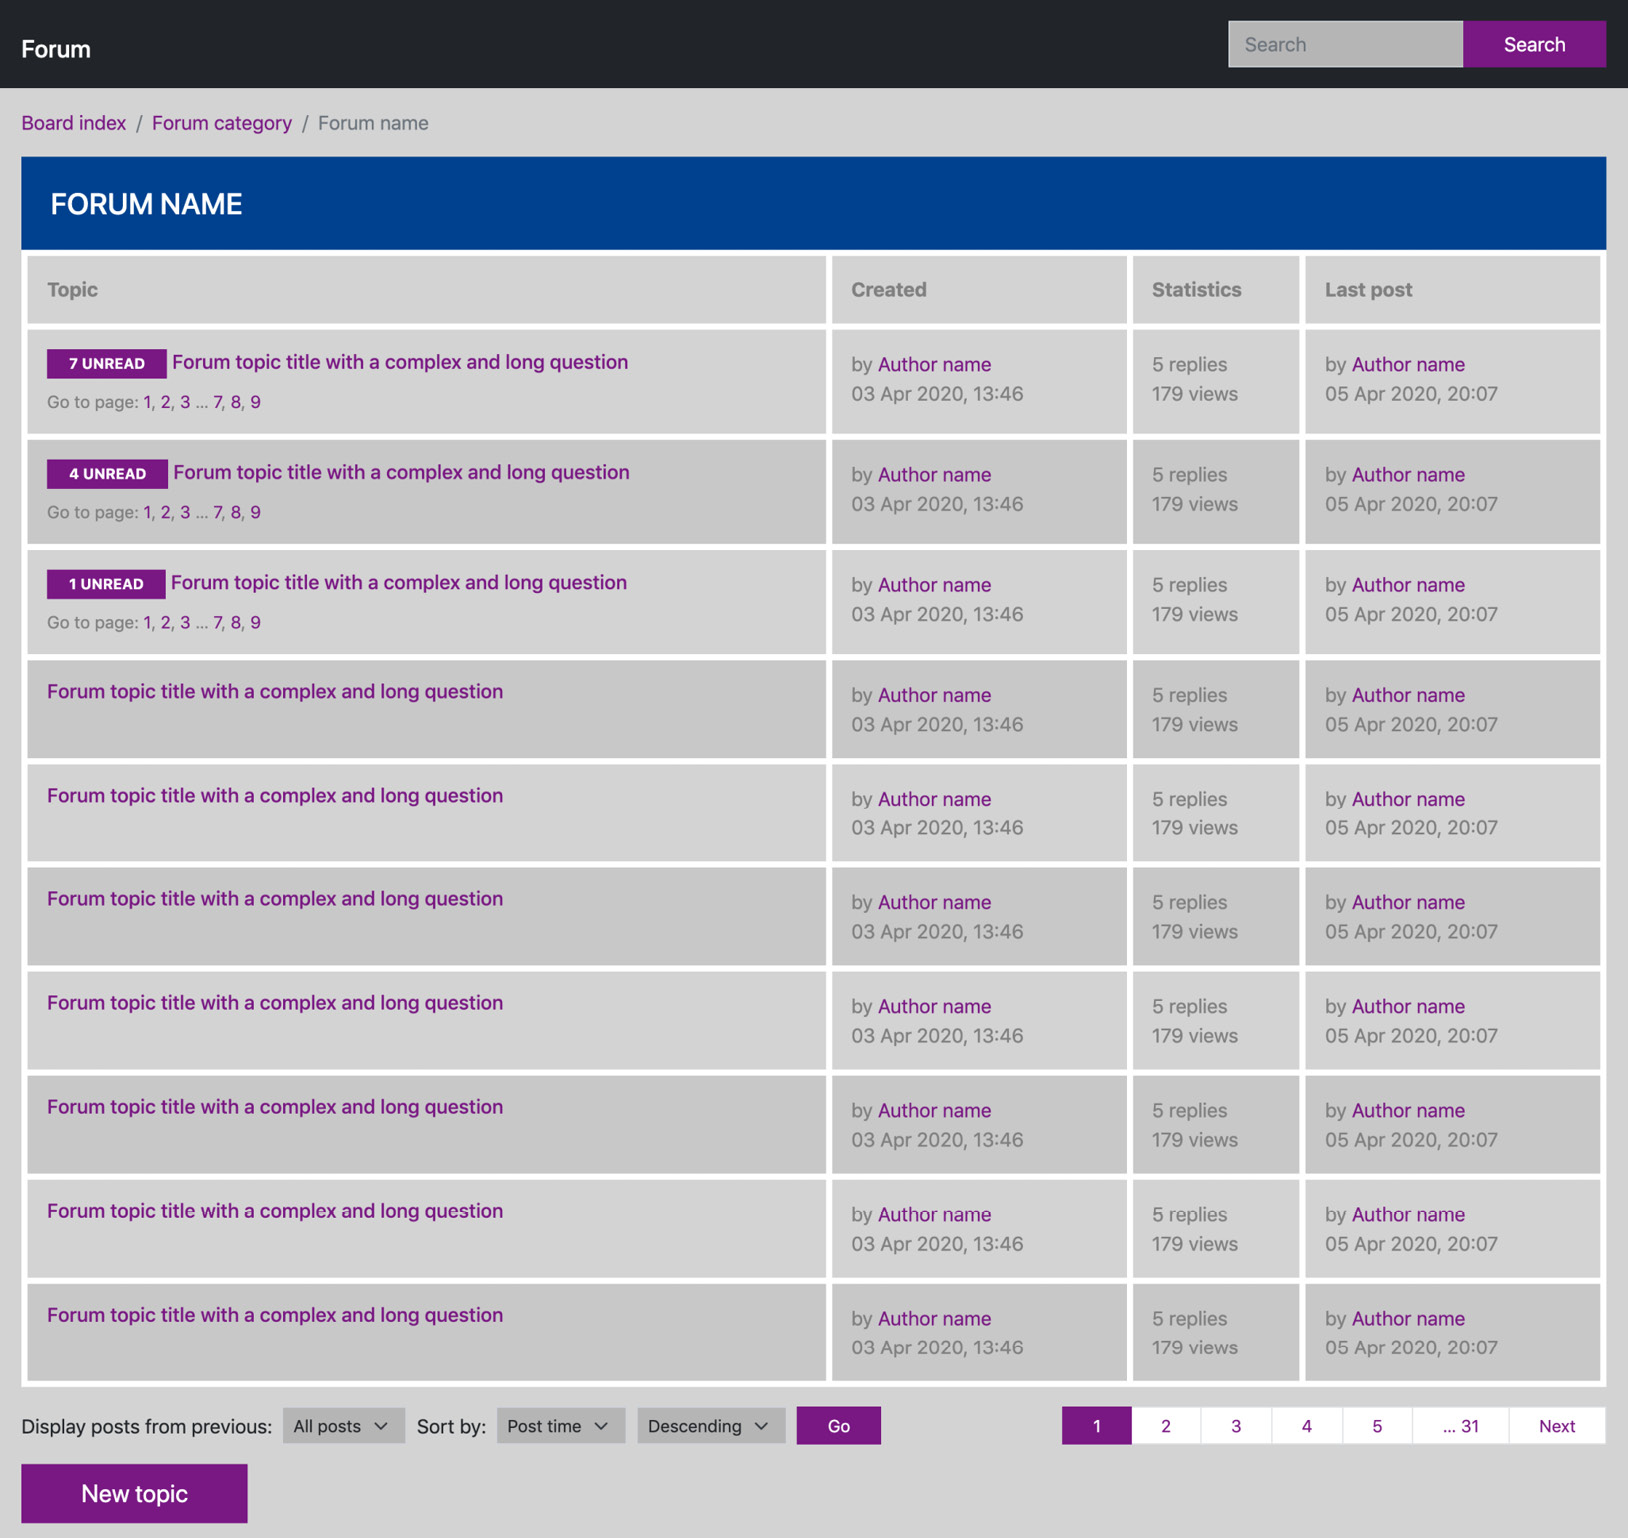Open the Descending order dropdown
This screenshot has height=1538, width=1628.
pos(710,1426)
